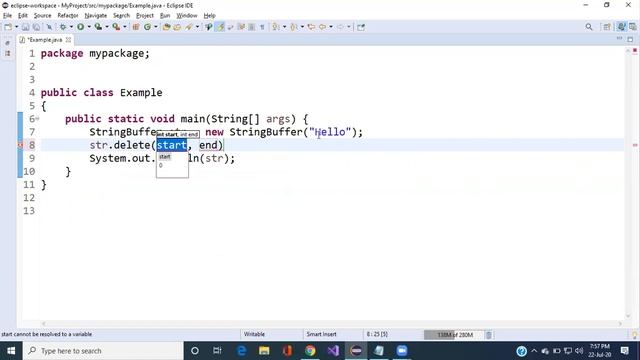
Task: Click the External Tools run icon
Action: [x=116, y=27]
